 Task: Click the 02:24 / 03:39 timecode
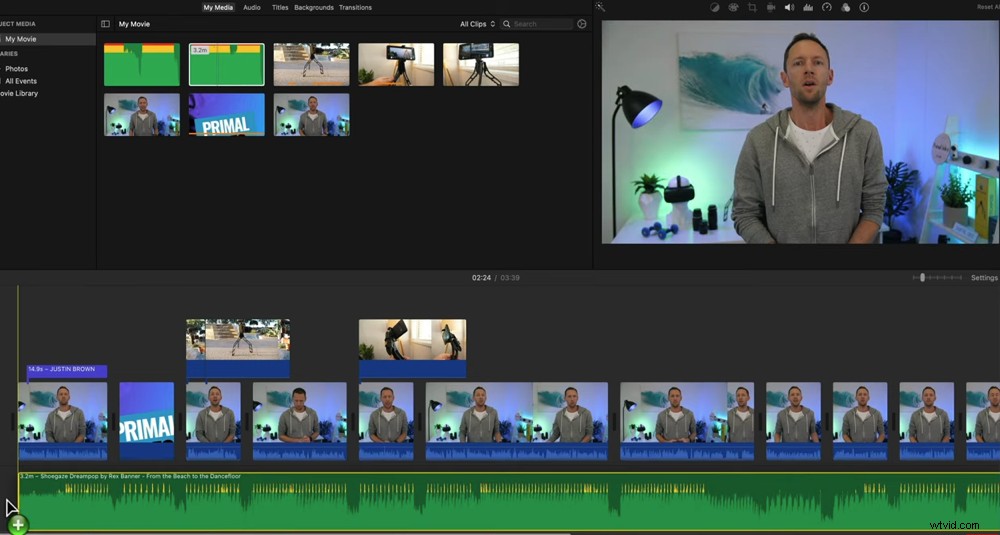(496, 278)
